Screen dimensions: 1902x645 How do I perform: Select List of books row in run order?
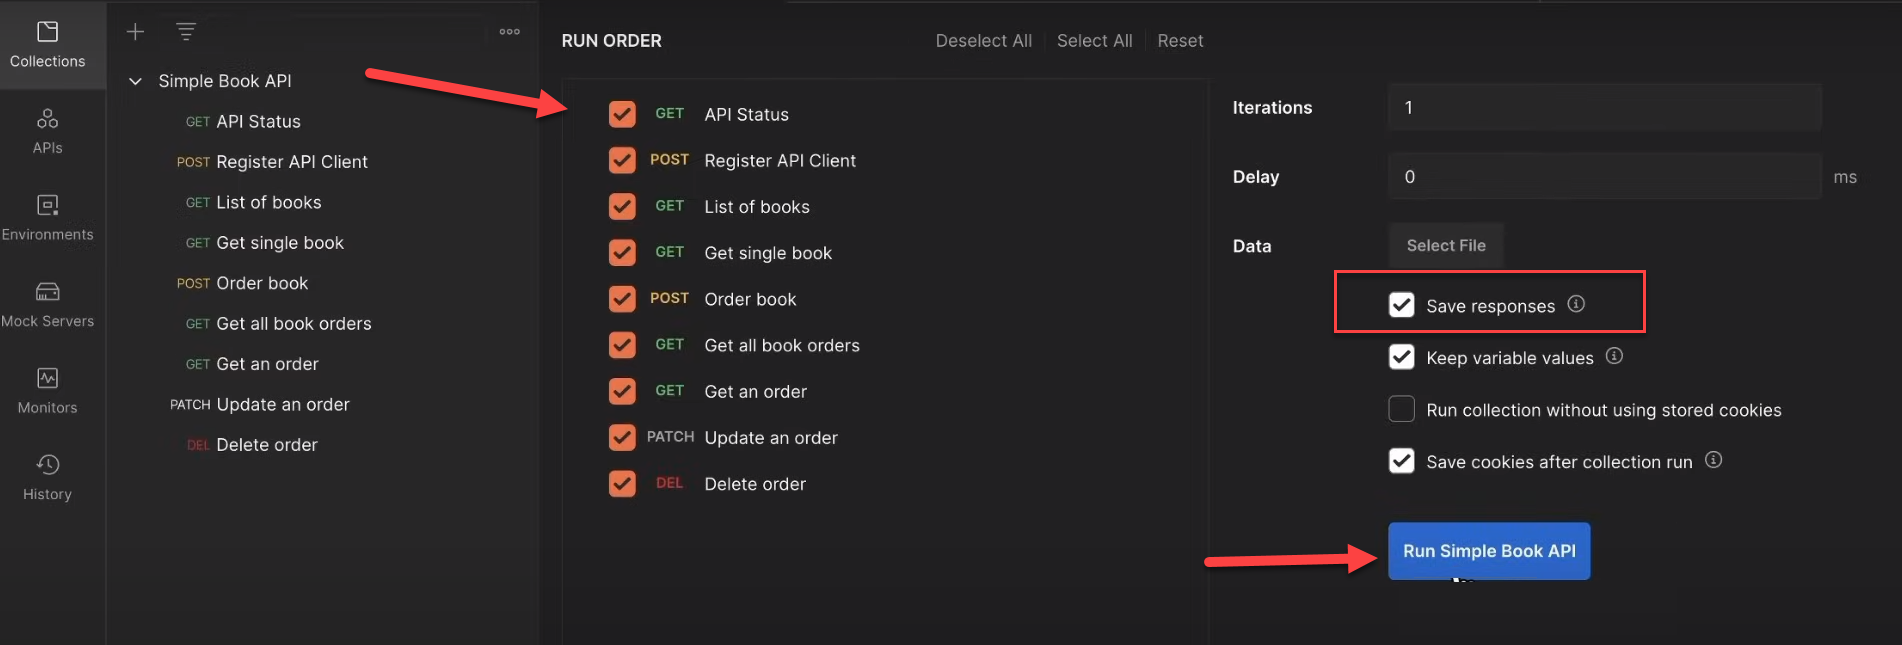[x=757, y=207]
